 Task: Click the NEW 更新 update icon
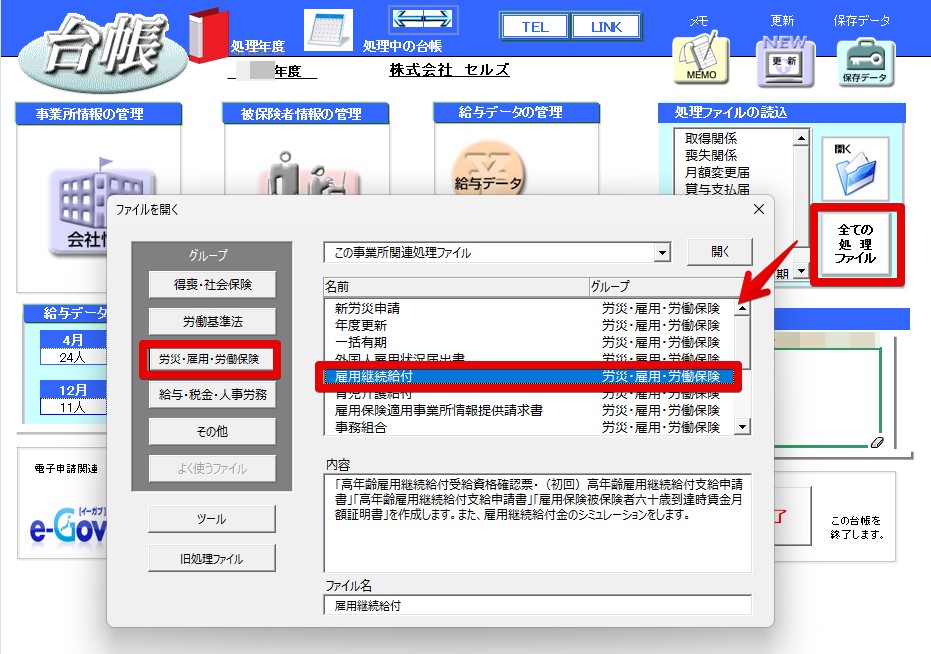point(785,61)
